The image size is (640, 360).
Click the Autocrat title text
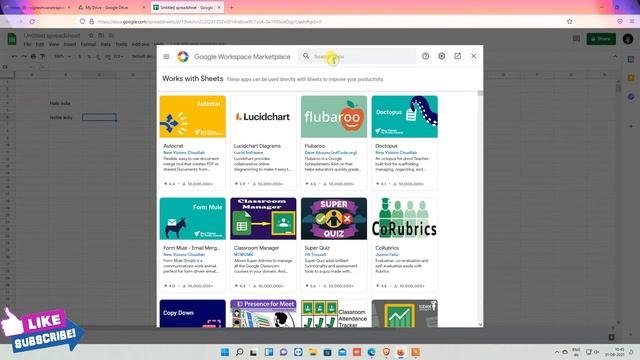[173, 146]
